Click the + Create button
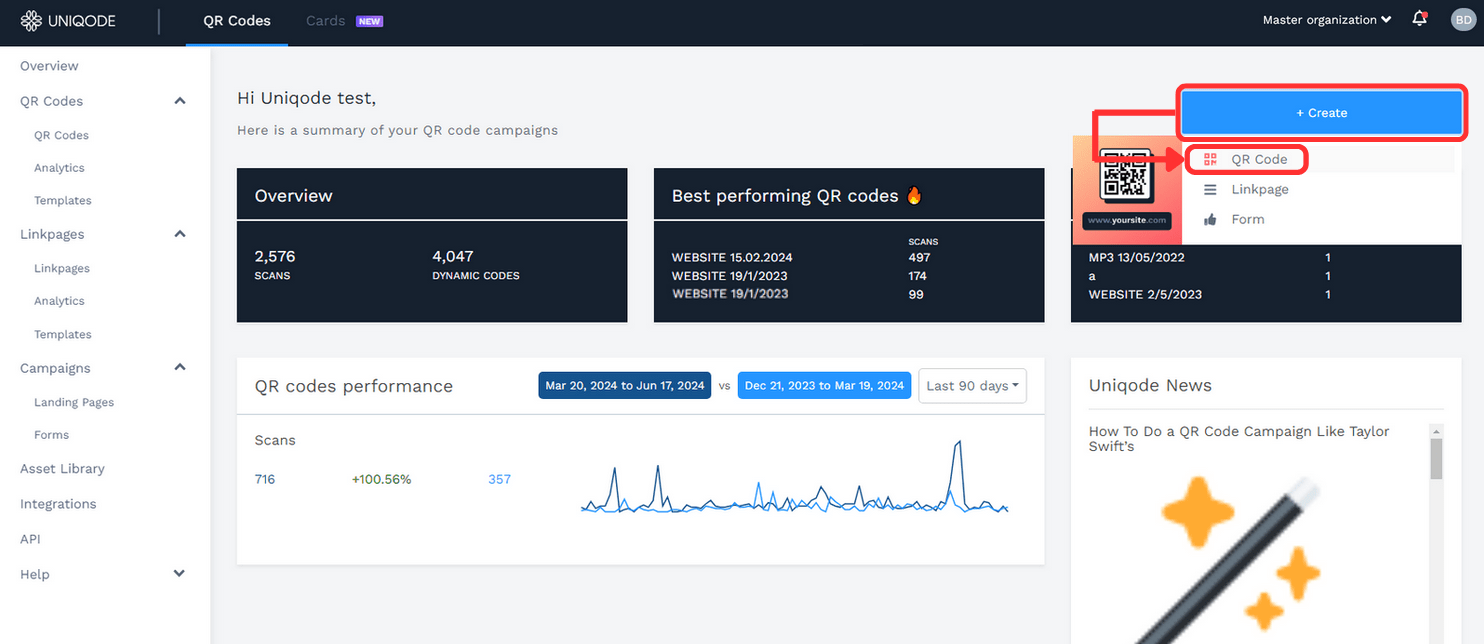This screenshot has width=1484, height=644. pyautogui.click(x=1321, y=113)
